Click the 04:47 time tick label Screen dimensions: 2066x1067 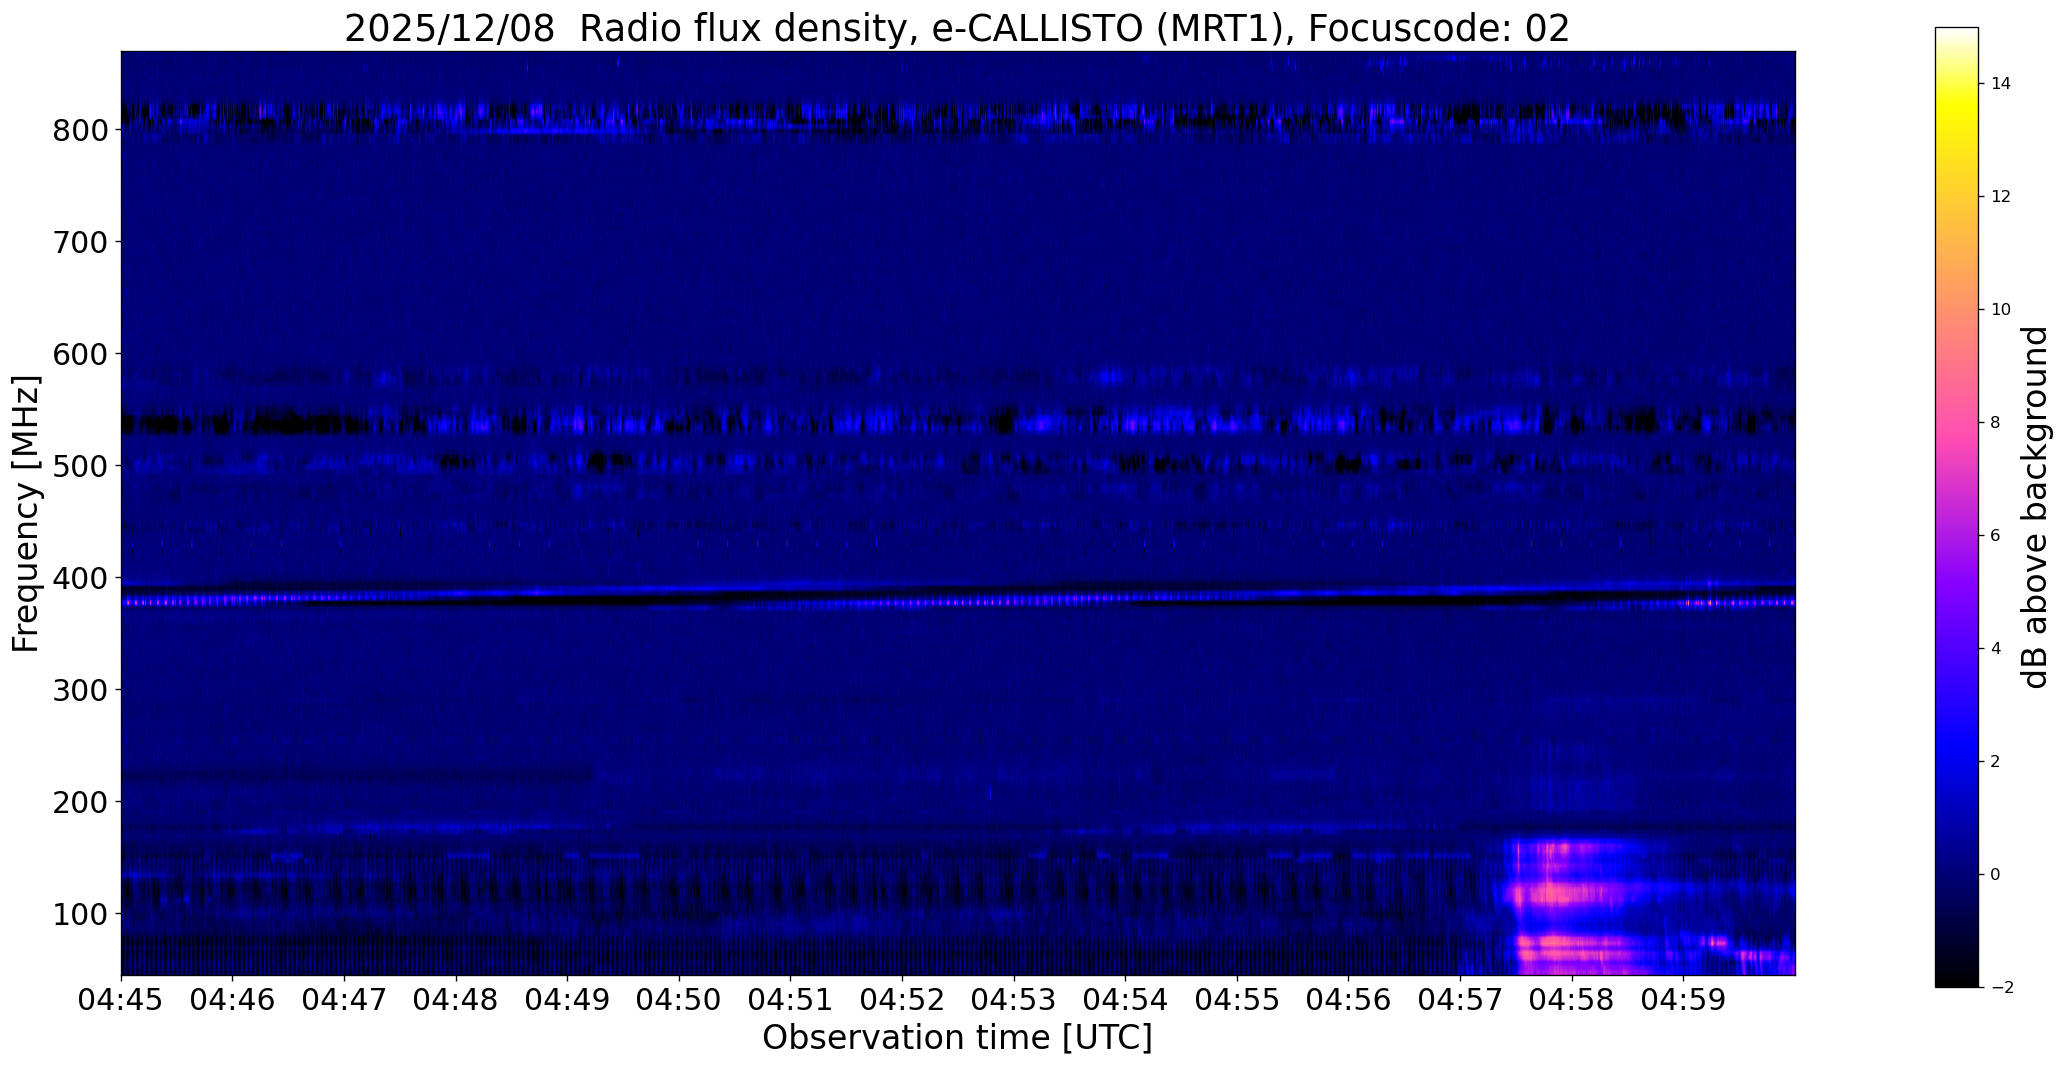[345, 999]
